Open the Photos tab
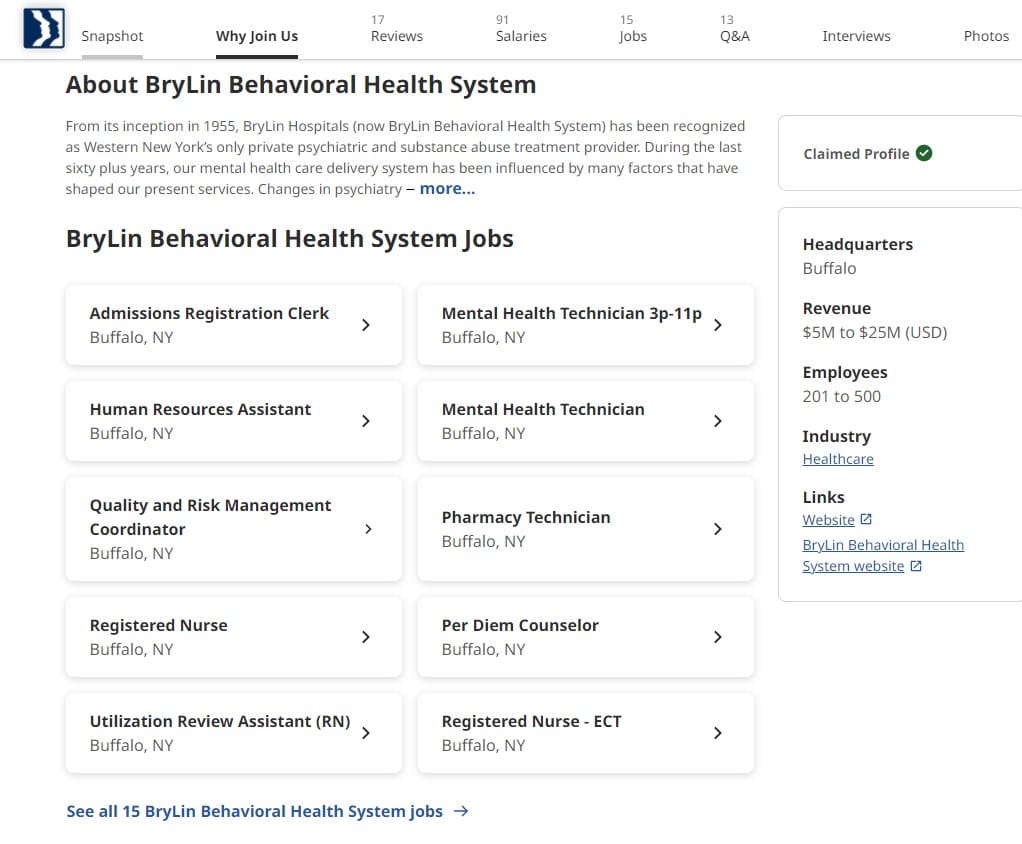This screenshot has height=844, width=1022. [x=986, y=36]
